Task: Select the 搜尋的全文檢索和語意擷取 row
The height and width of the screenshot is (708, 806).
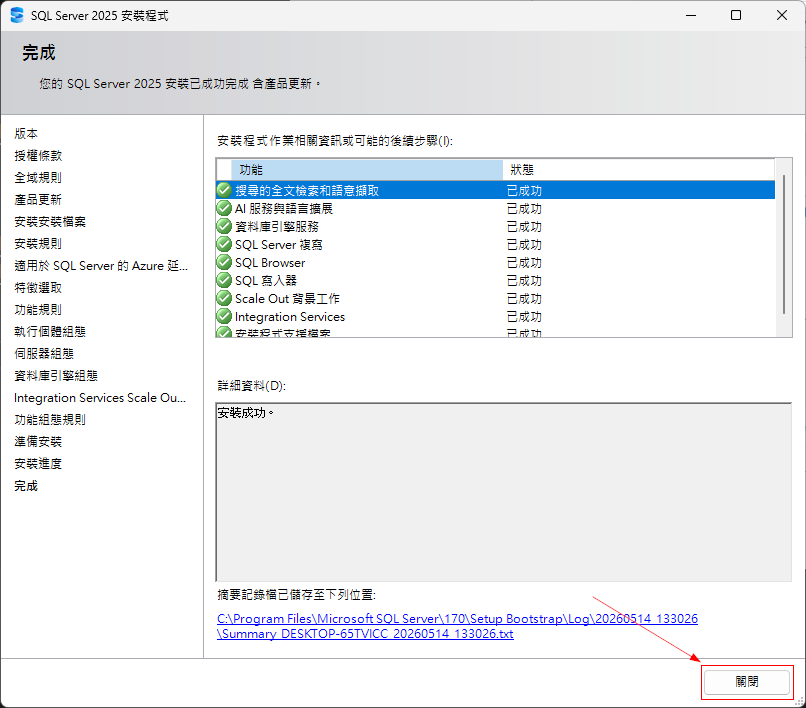Action: 496,190
